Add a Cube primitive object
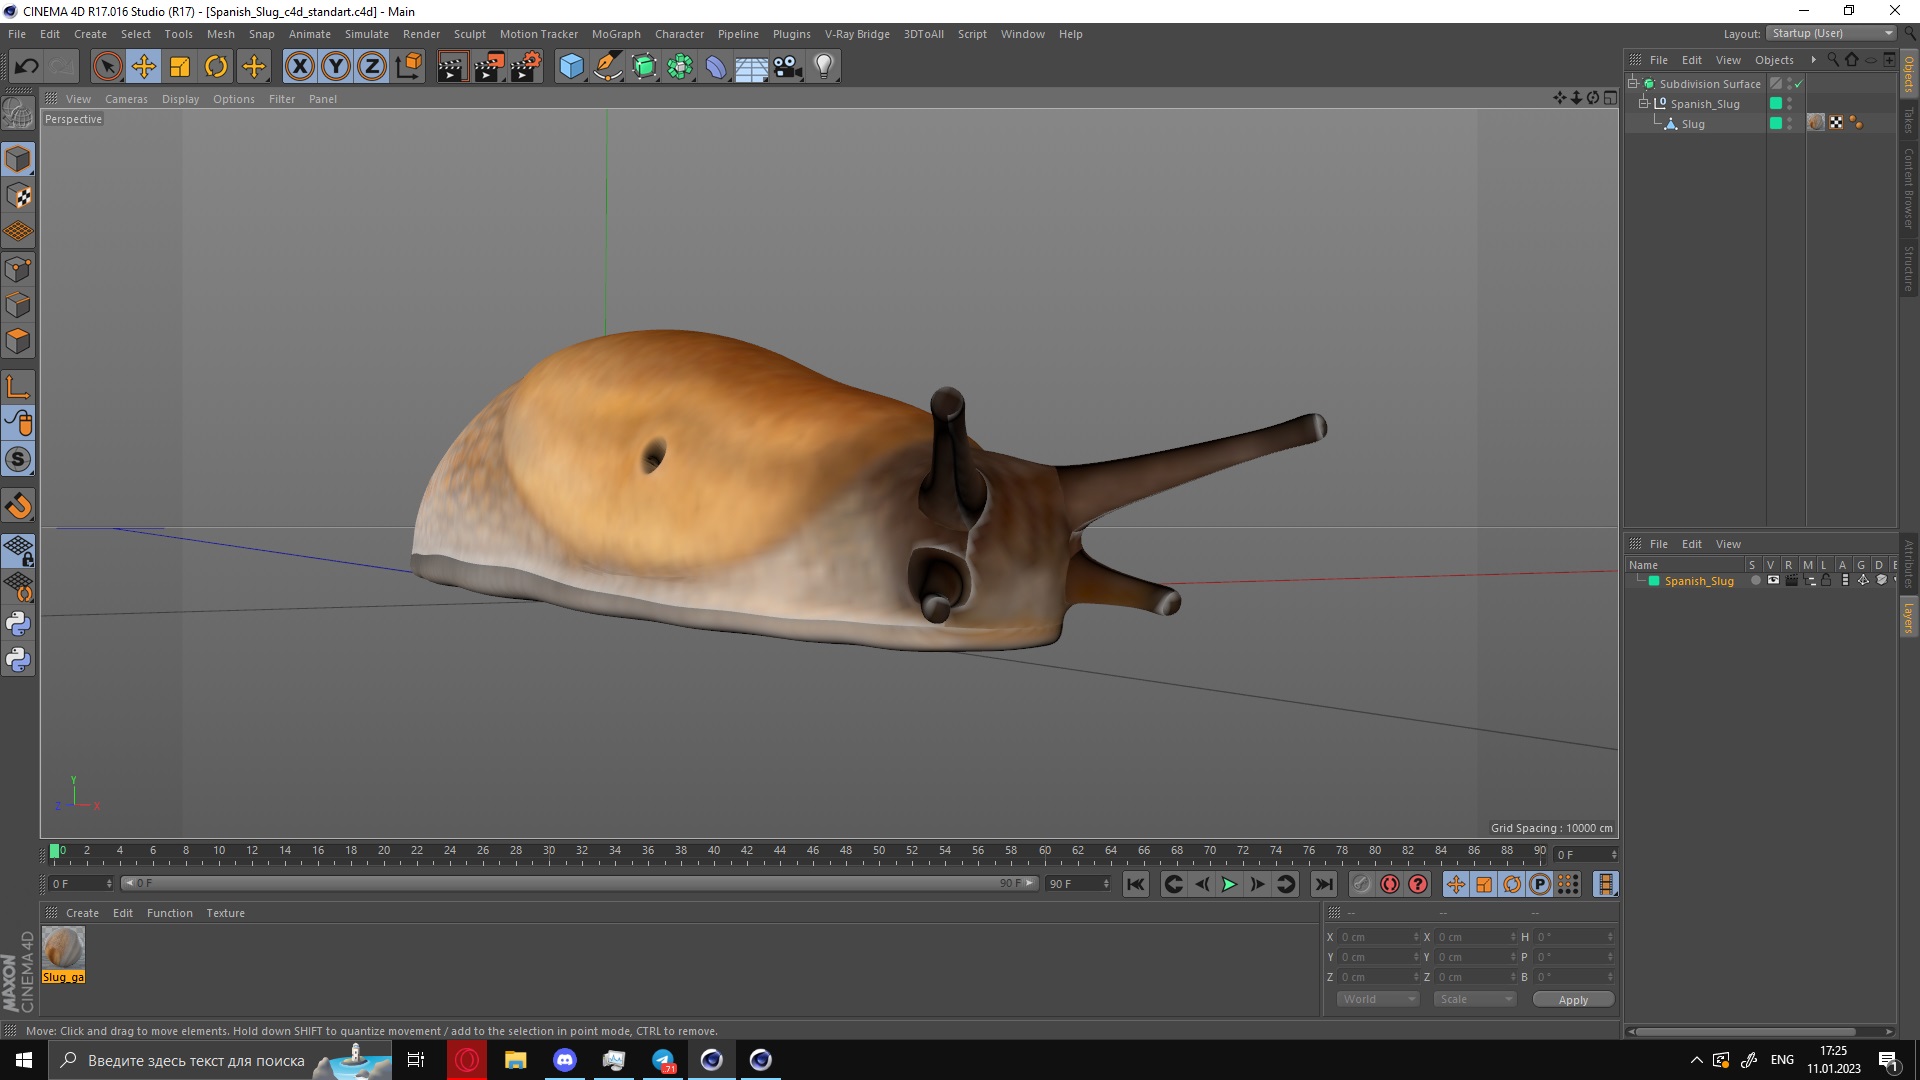 pos(571,67)
